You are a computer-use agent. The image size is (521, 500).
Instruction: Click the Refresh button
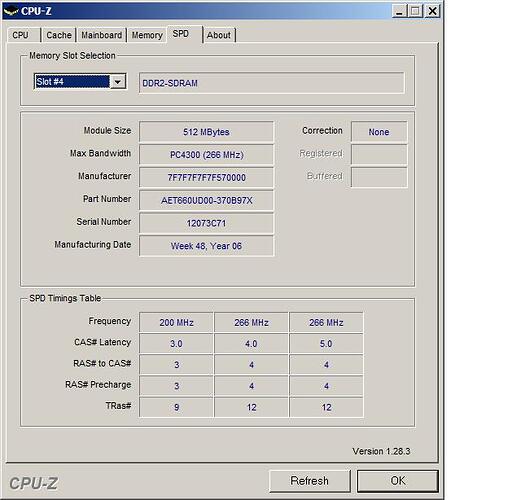[310, 481]
